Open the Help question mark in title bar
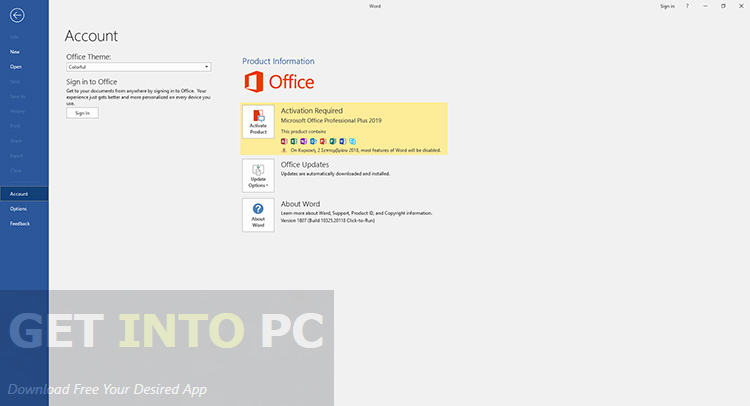The width and height of the screenshot is (750, 406). click(x=687, y=6)
